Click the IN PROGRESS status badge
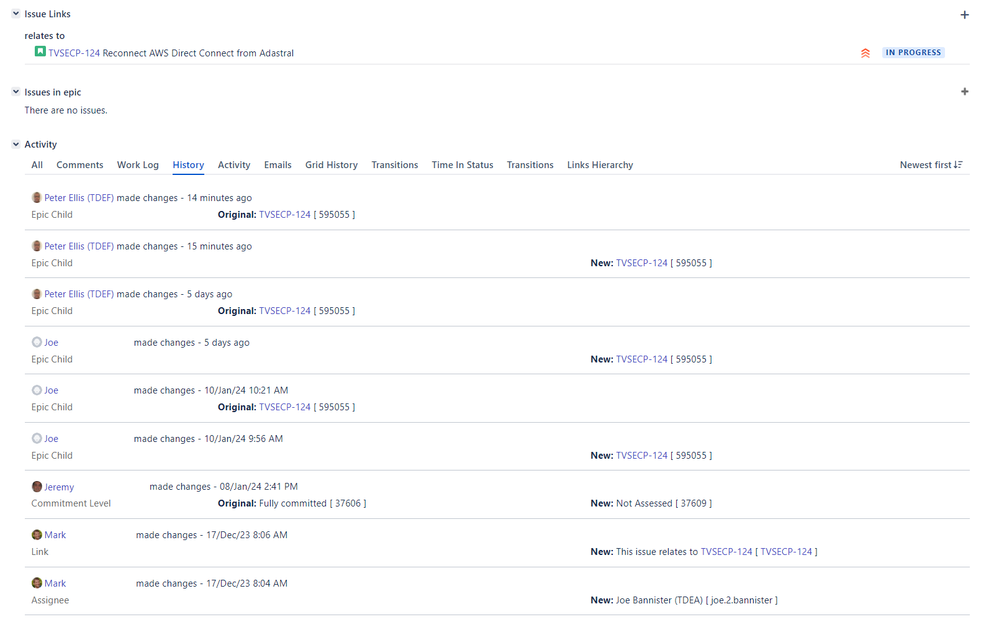 coord(913,52)
